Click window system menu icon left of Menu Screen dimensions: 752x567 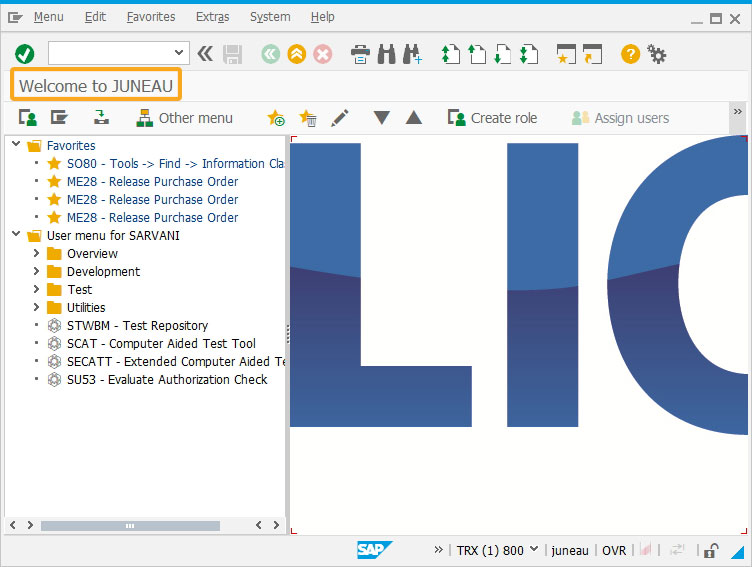[x=15, y=18]
